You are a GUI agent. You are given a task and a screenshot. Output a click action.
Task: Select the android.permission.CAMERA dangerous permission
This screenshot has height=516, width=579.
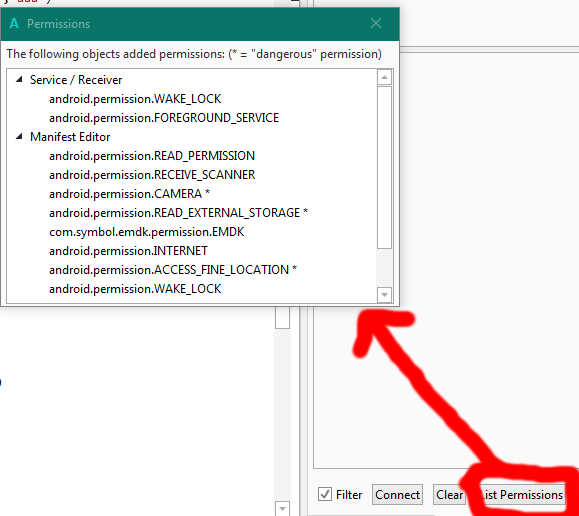[129, 194]
